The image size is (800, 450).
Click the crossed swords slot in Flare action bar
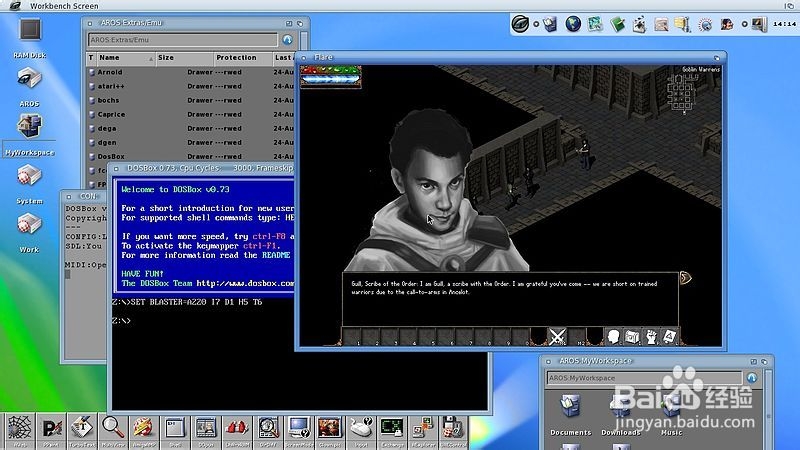point(557,337)
